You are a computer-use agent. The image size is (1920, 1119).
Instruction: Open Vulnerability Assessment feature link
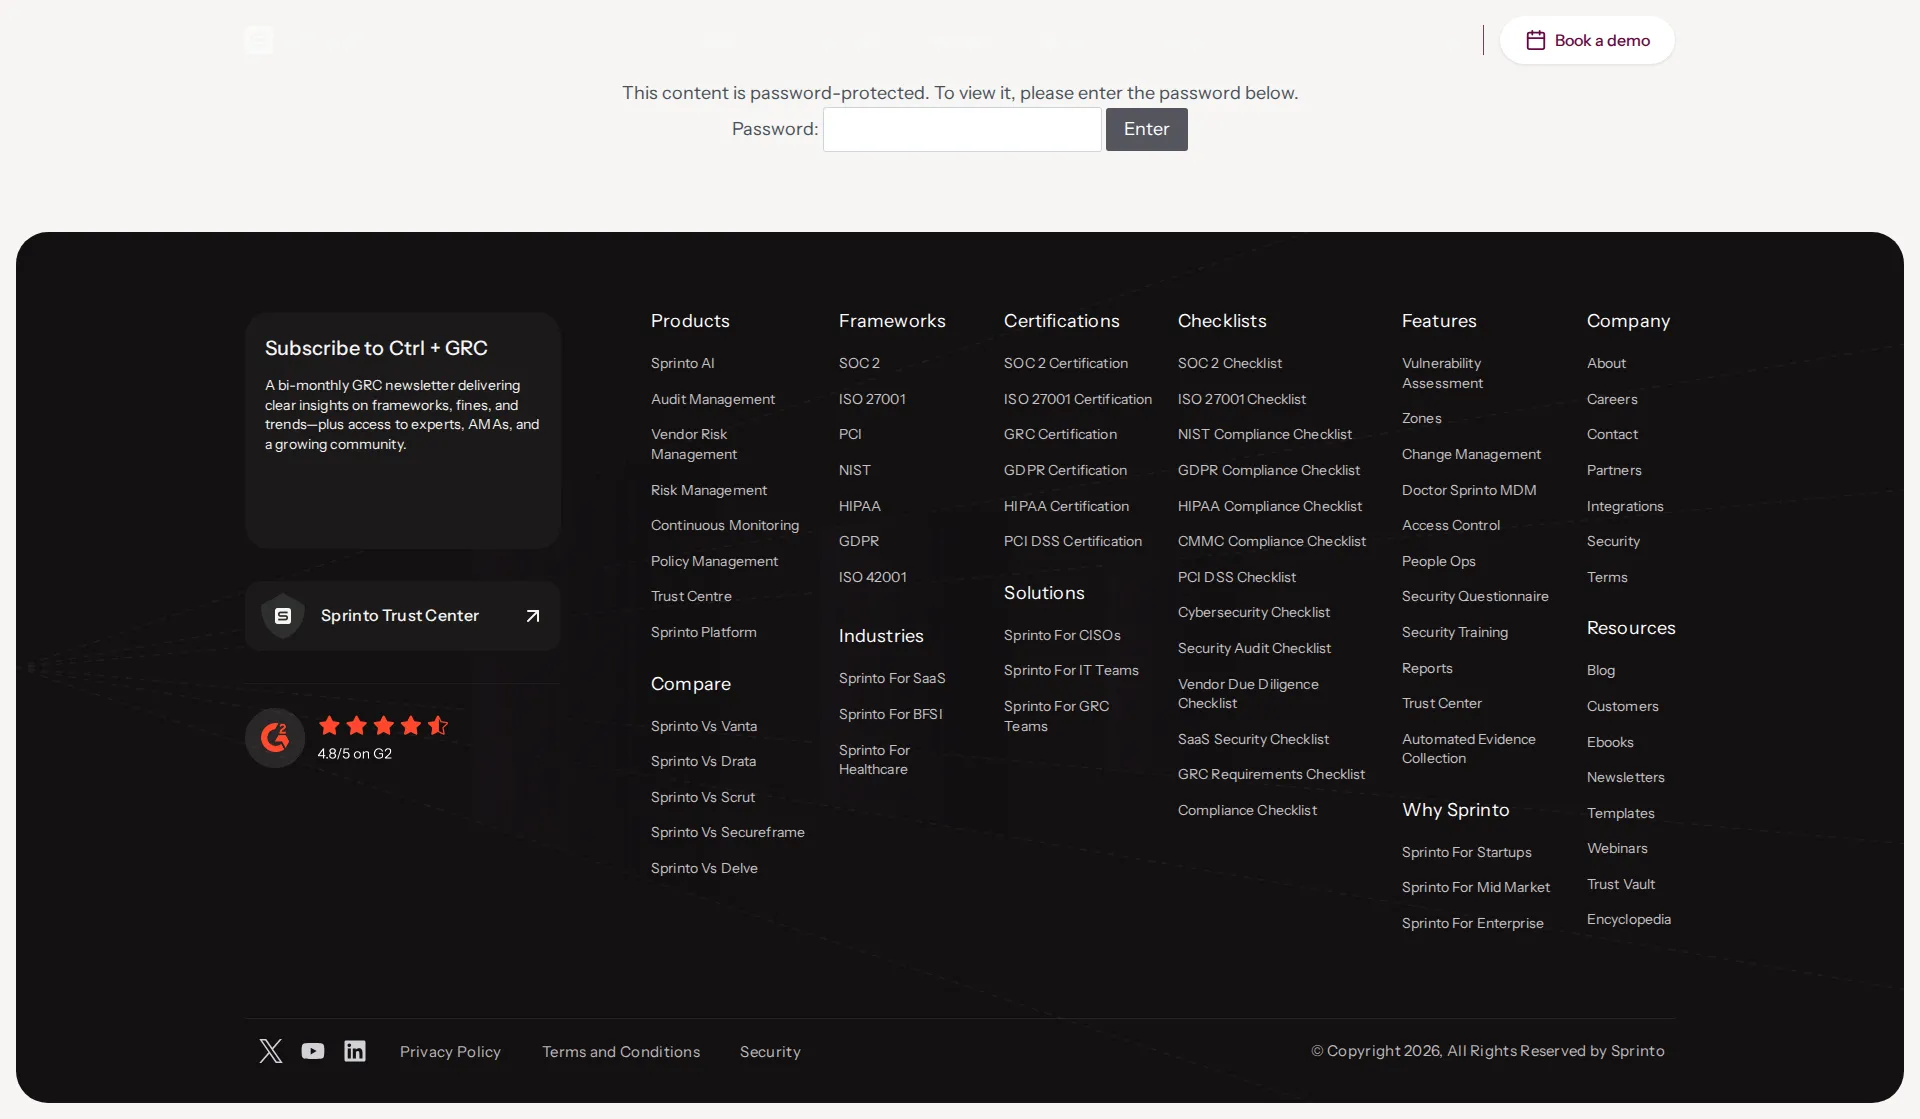click(1442, 373)
